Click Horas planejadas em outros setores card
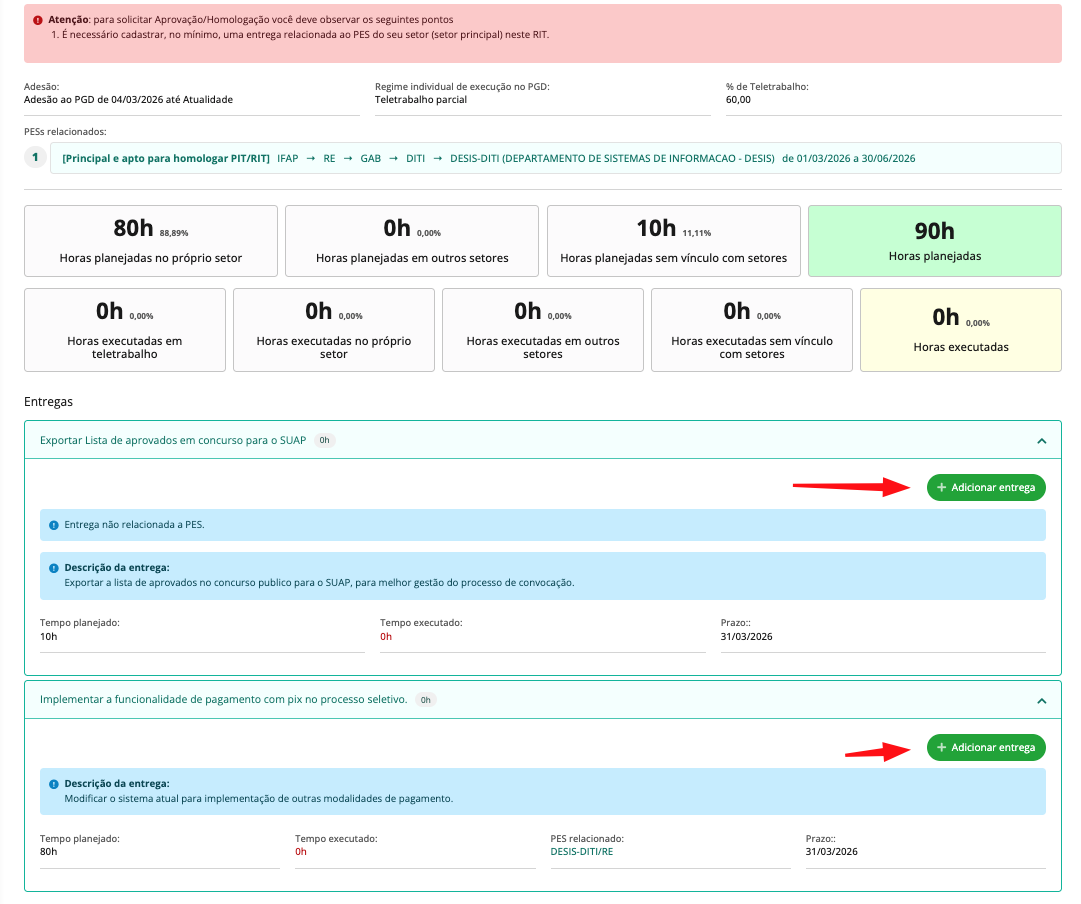1081x904 pixels. pos(412,241)
